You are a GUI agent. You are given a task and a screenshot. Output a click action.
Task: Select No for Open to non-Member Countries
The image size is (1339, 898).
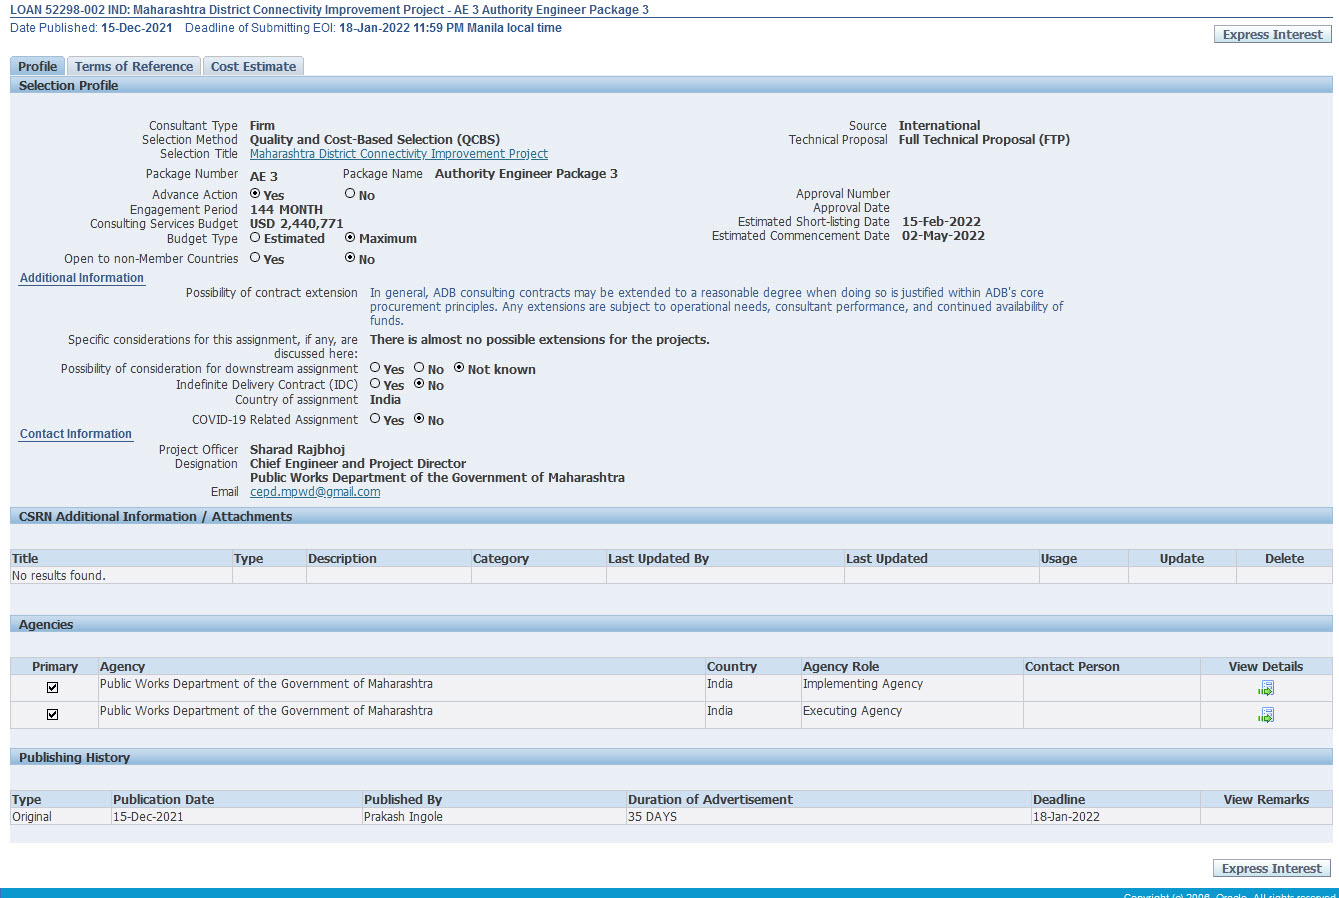click(x=350, y=258)
